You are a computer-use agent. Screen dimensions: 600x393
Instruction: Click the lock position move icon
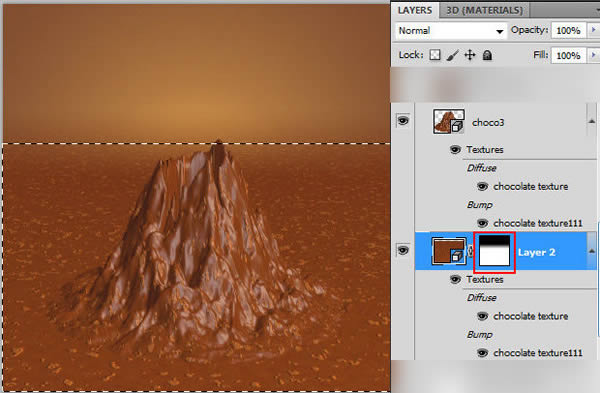point(470,55)
